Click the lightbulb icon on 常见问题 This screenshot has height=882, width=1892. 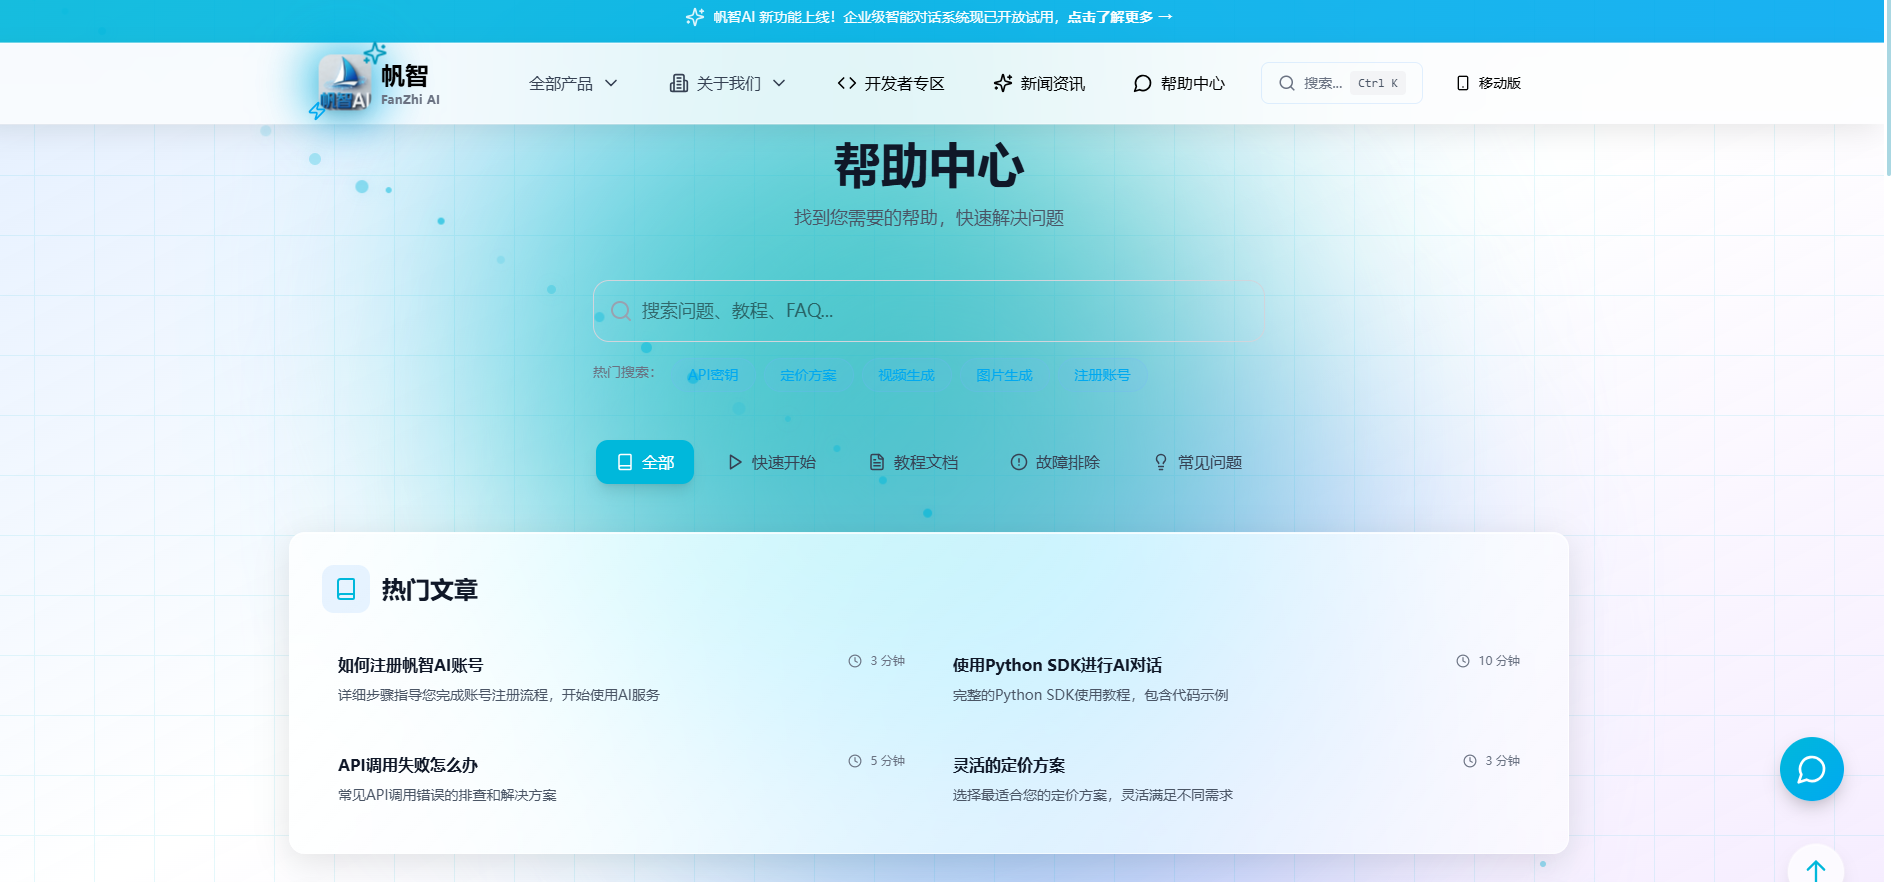point(1161,462)
